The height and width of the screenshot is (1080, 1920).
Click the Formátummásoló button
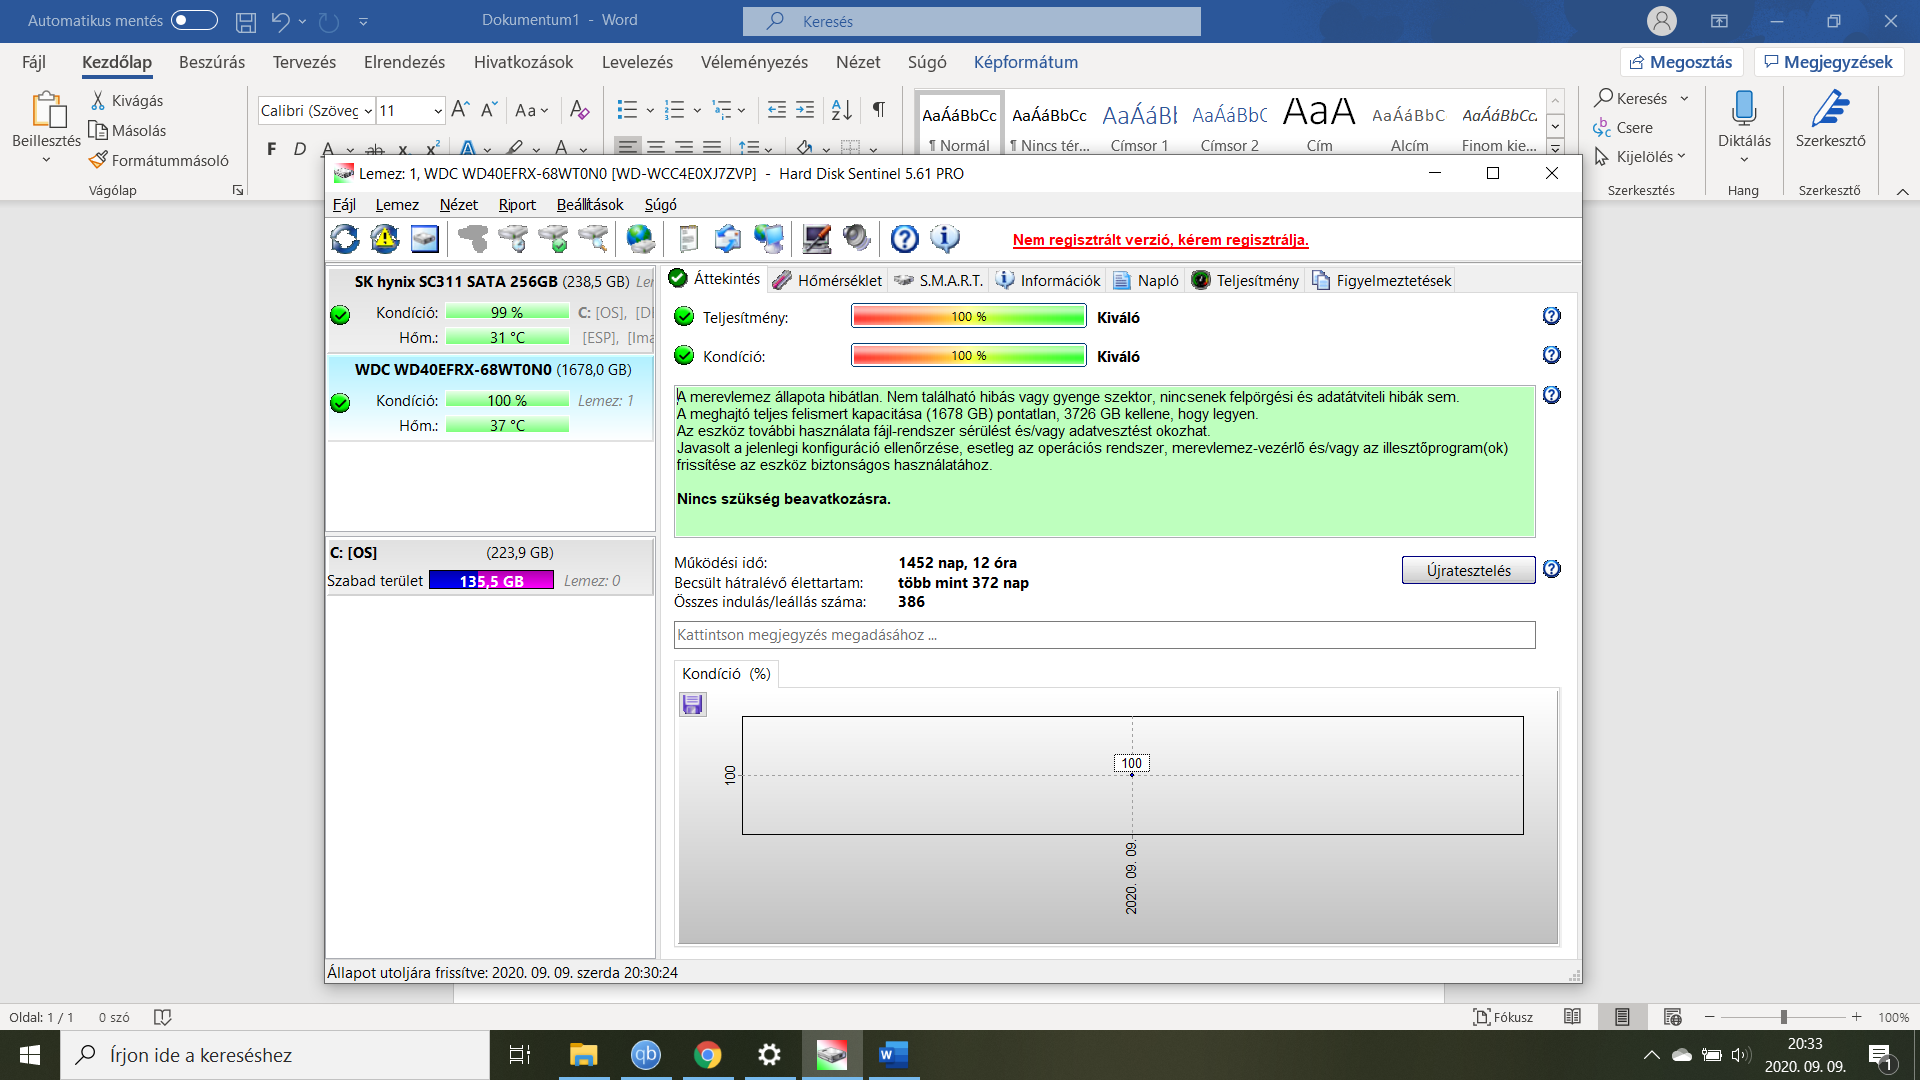point(159,160)
